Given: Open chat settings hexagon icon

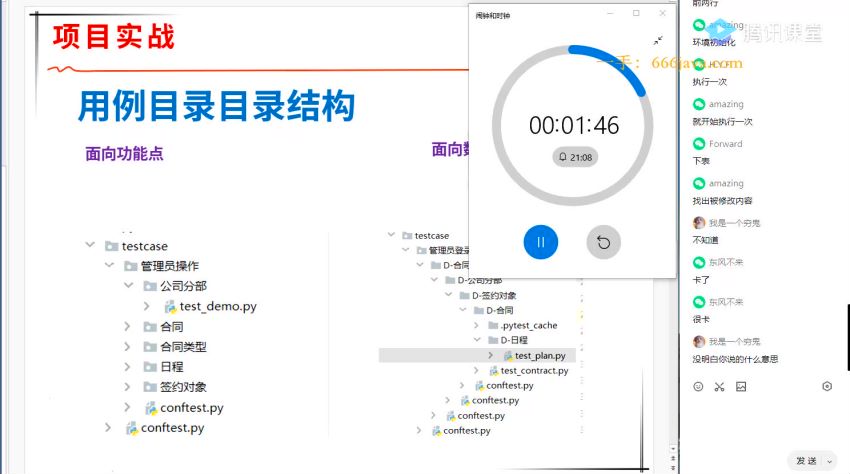Looking at the screenshot, I should (827, 386).
